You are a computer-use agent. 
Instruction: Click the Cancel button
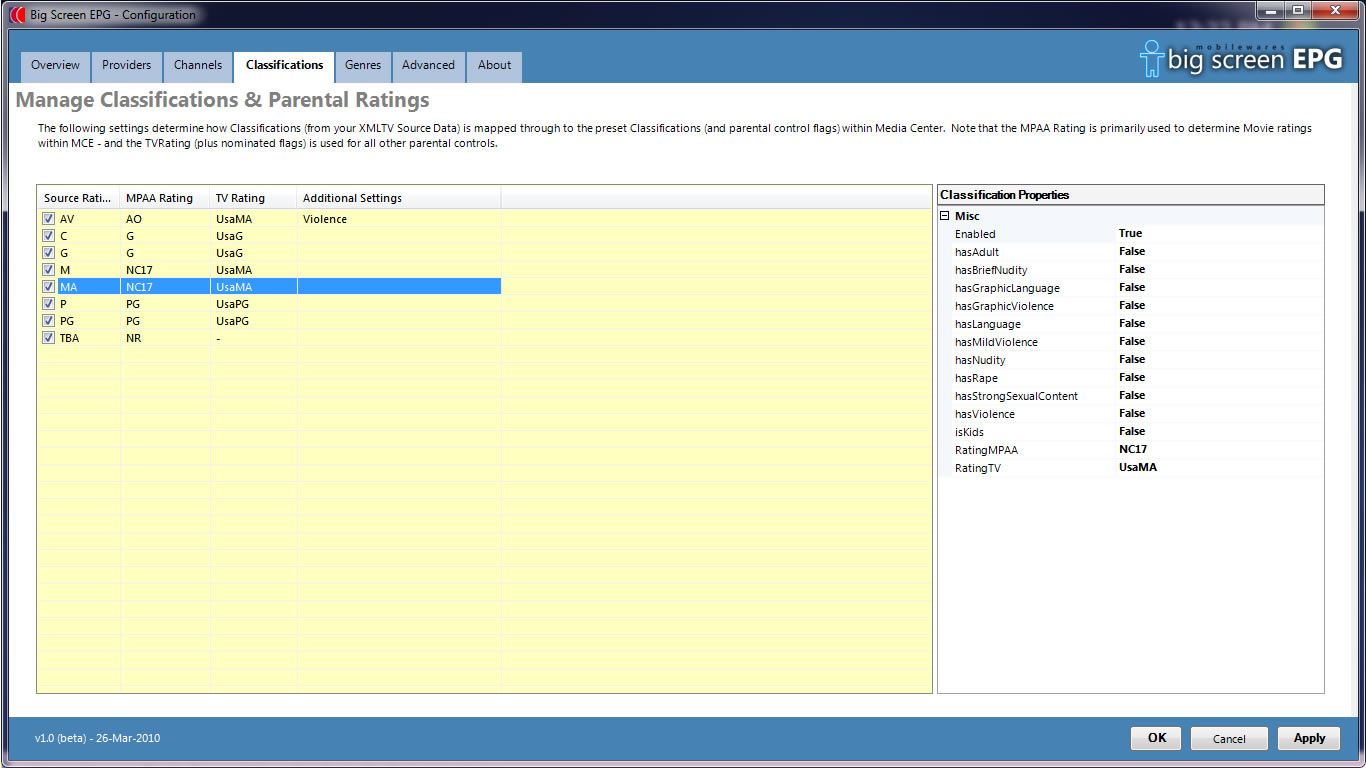point(1229,738)
